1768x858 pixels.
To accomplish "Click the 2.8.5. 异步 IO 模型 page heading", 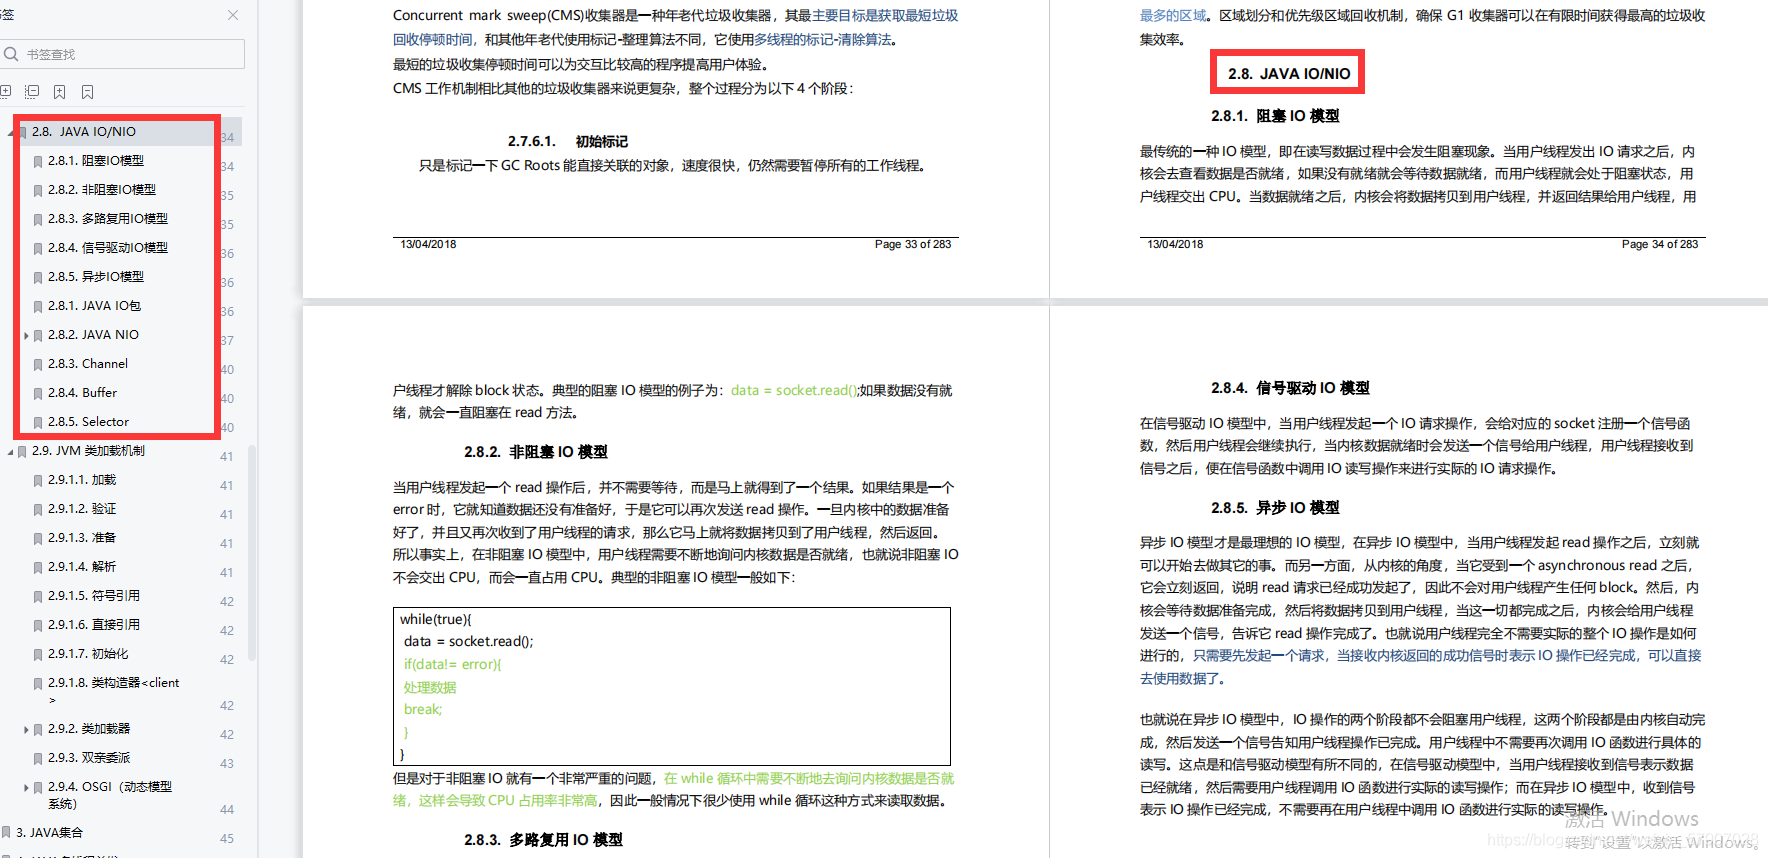I will (x=1275, y=508).
